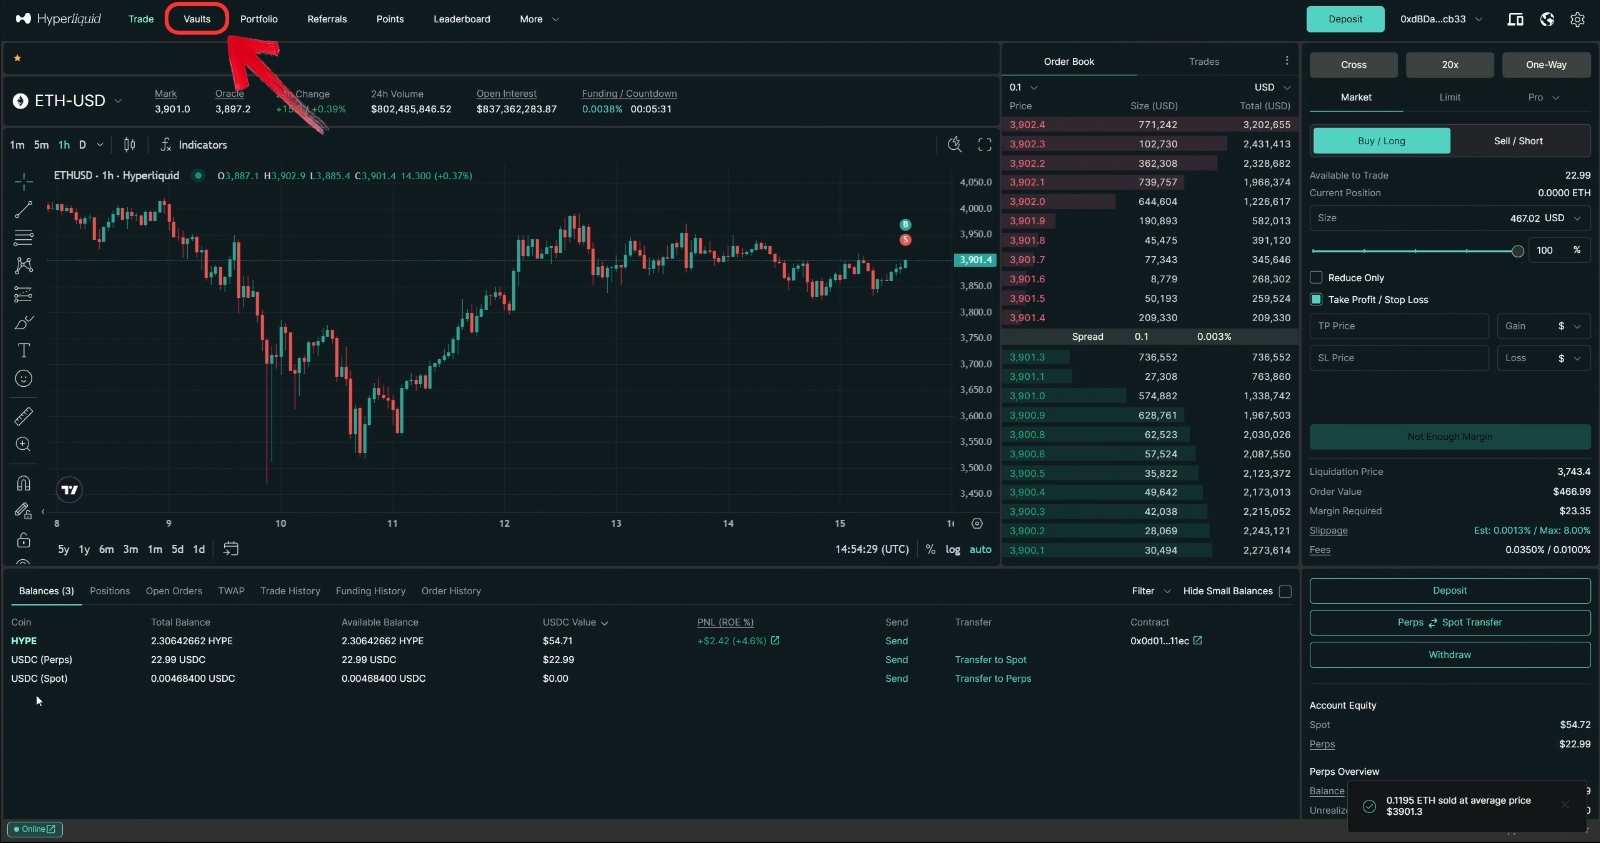
Task: Click the SL Price input field
Action: pos(1399,358)
